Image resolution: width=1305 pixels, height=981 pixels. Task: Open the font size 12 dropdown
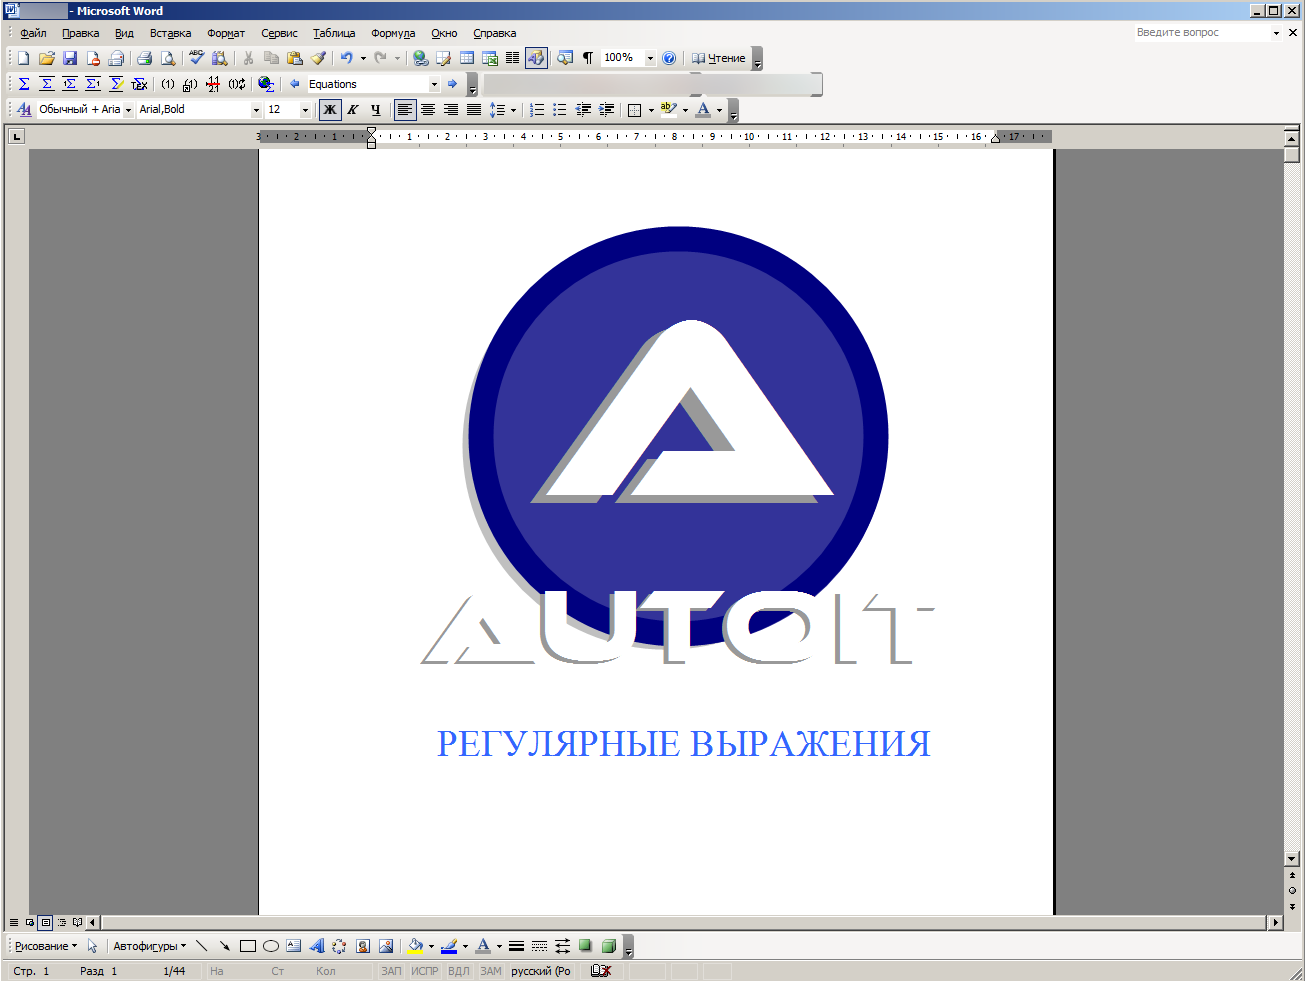coord(305,110)
